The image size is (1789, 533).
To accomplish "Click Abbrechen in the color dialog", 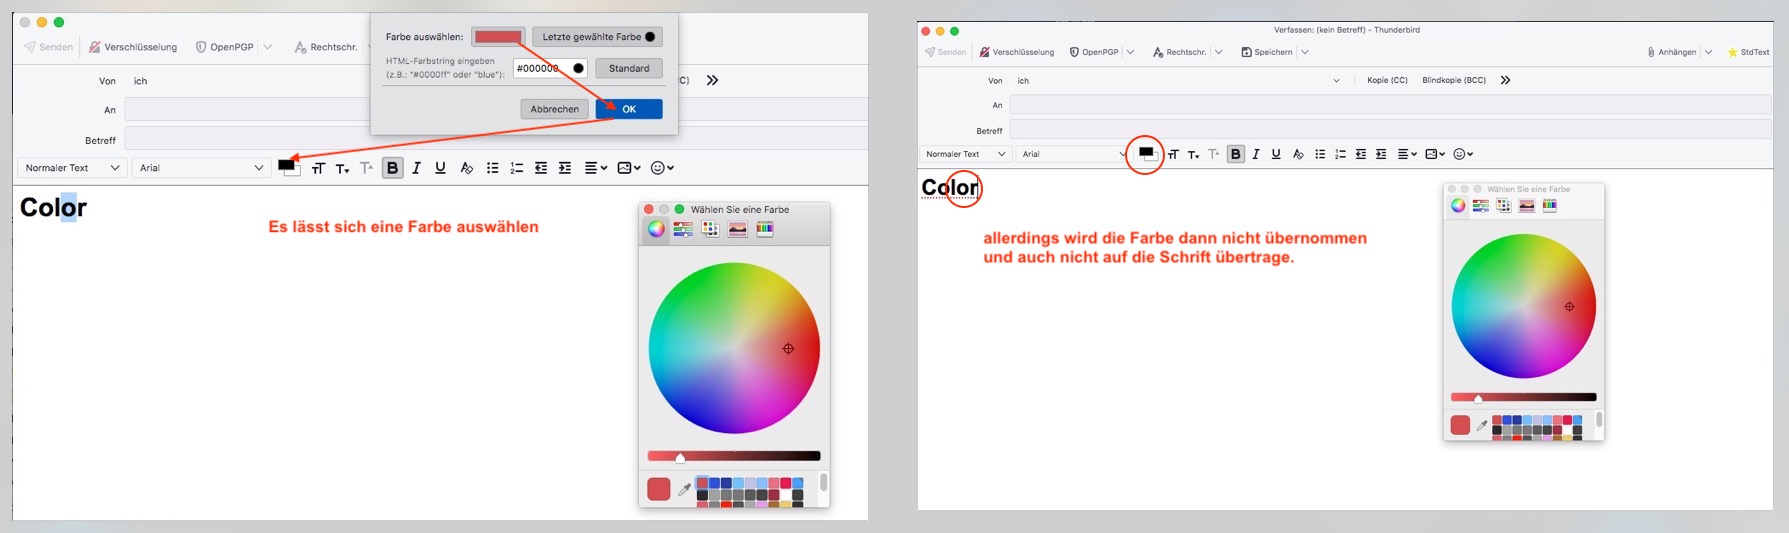I will pos(554,109).
